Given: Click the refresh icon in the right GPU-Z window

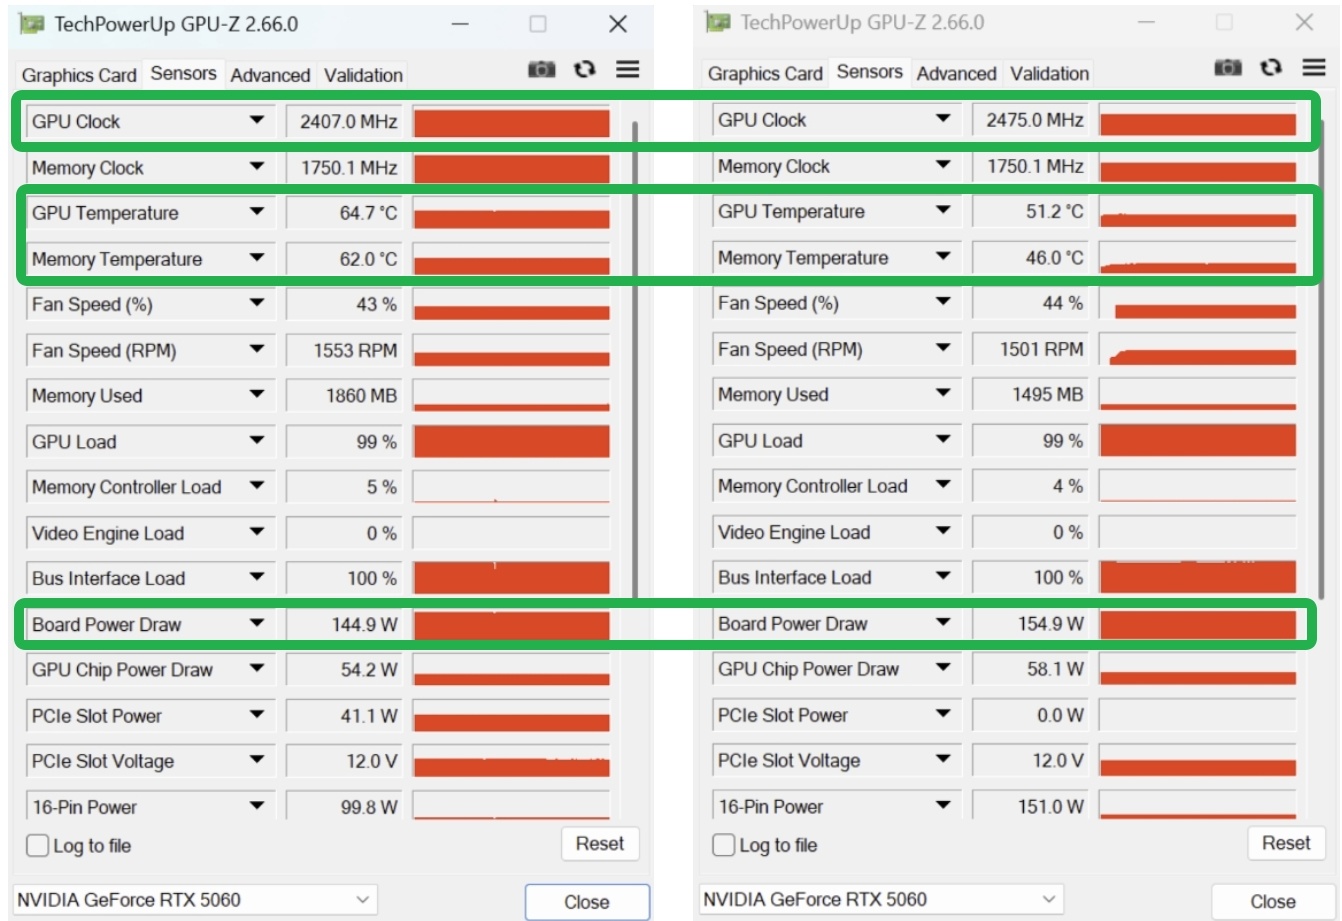Looking at the screenshot, I should [x=1271, y=68].
